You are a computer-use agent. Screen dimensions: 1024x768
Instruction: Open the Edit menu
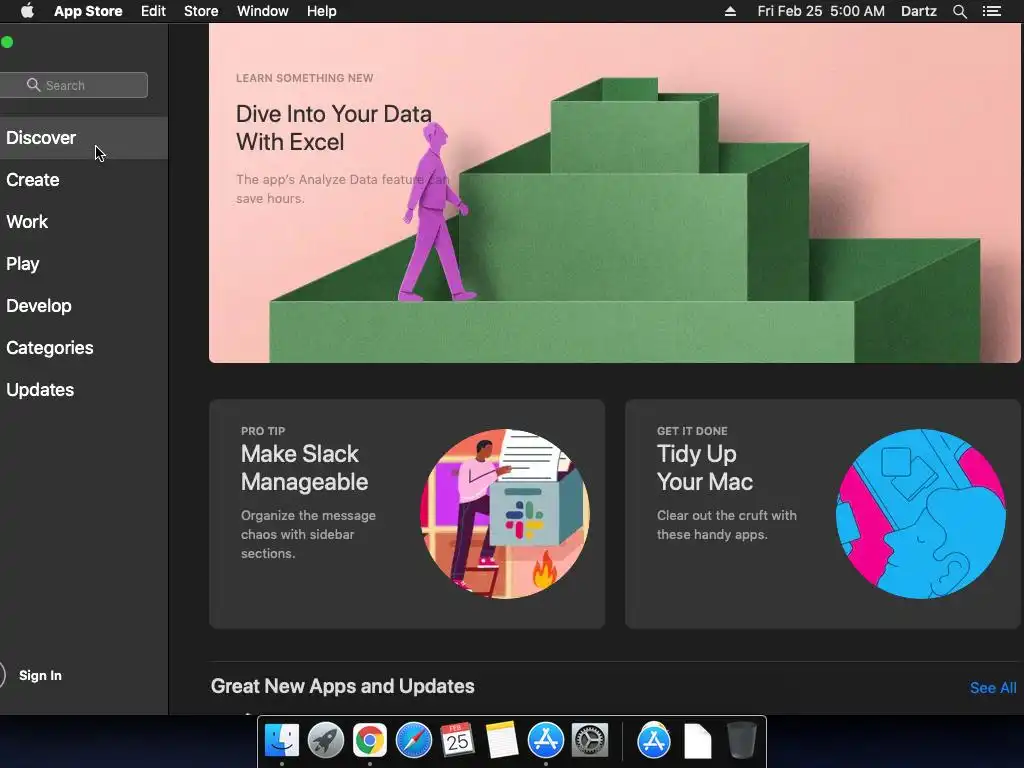(153, 11)
